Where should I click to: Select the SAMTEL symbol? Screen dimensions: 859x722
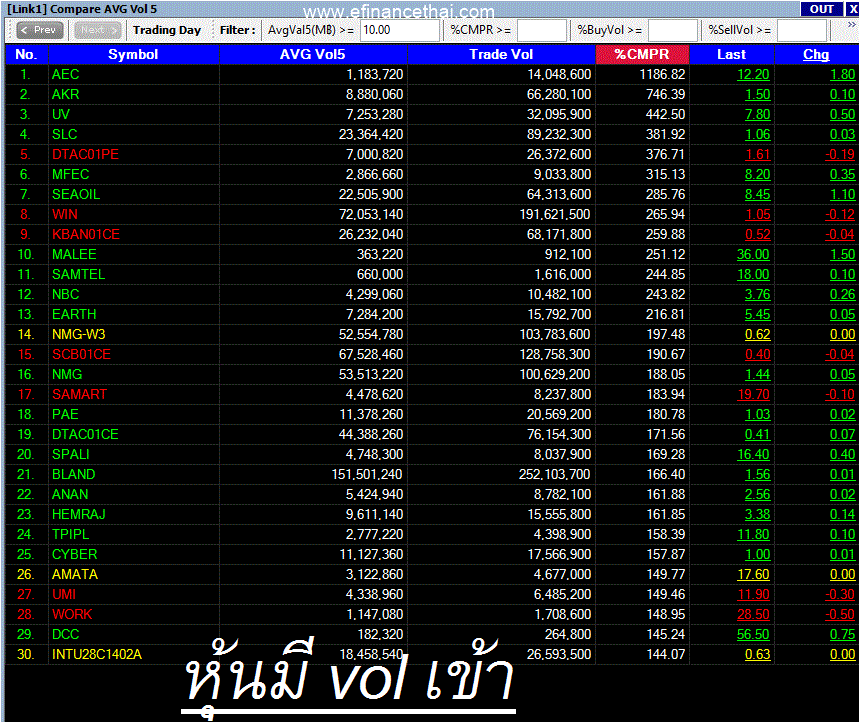click(x=78, y=274)
